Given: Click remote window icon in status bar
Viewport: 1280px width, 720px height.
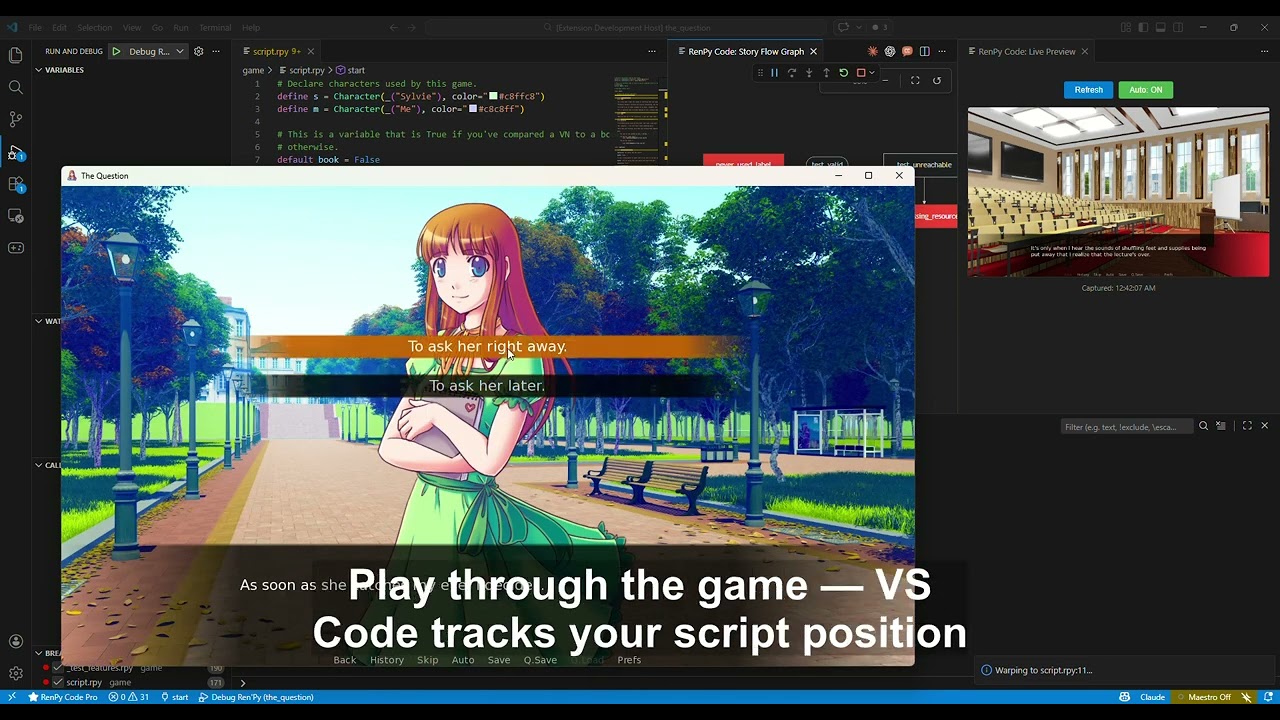Looking at the screenshot, I should click(x=11, y=697).
